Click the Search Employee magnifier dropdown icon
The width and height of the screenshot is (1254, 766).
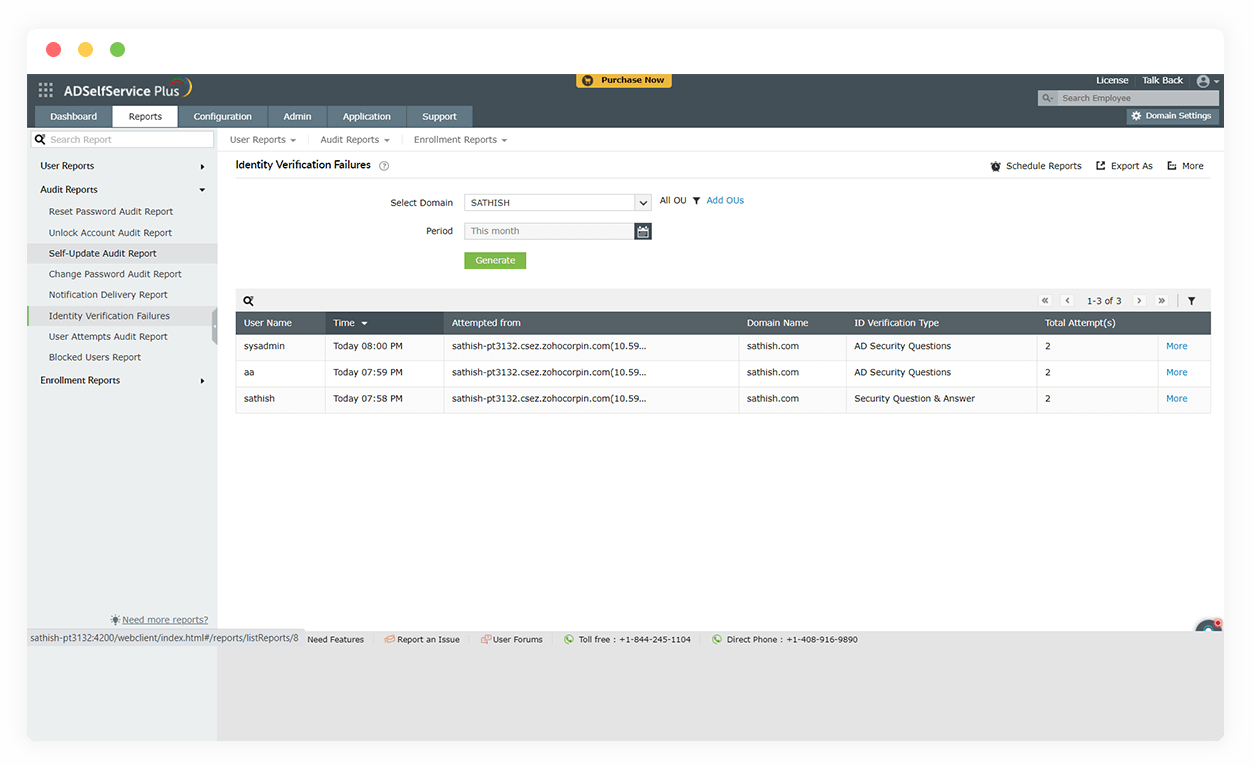pos(1048,98)
